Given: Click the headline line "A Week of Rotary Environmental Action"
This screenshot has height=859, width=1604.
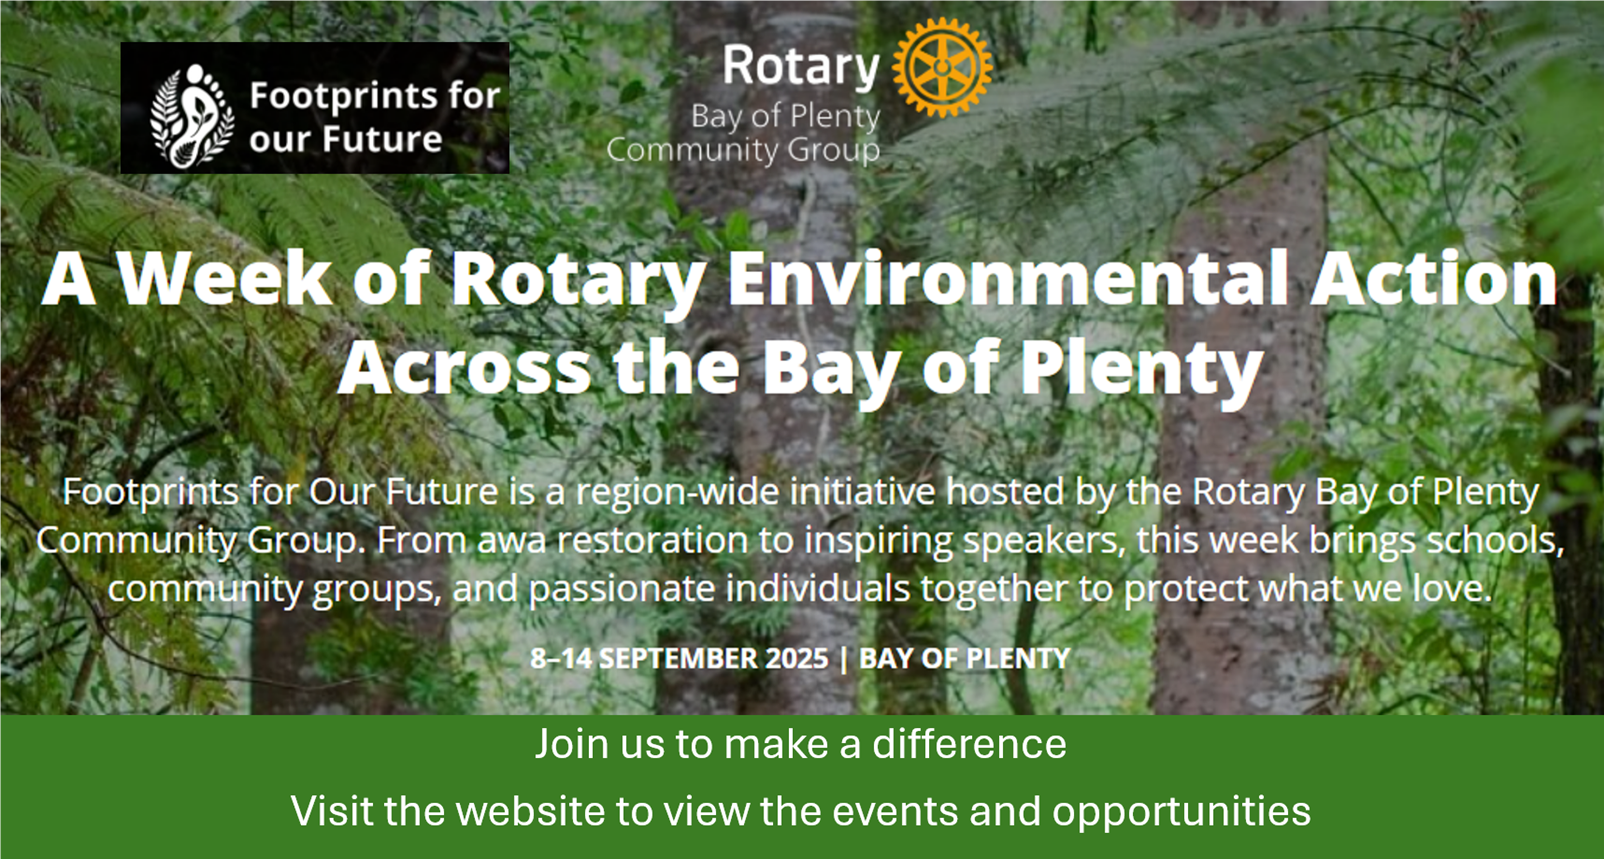Looking at the screenshot, I should (x=800, y=279).
